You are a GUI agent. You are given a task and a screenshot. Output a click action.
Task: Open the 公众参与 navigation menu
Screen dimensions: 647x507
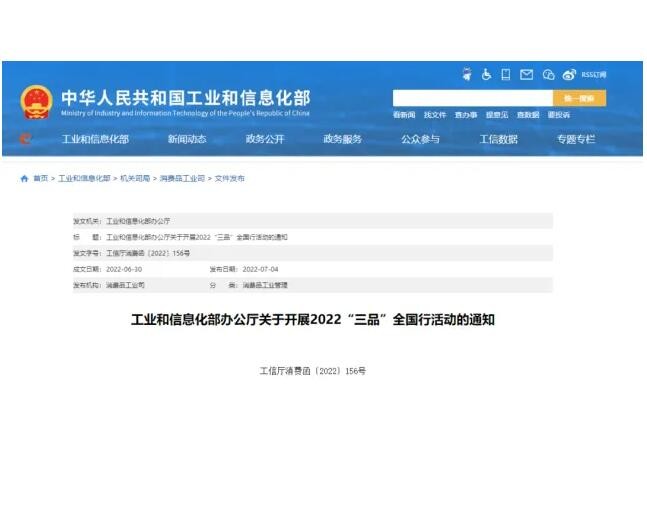[x=420, y=139]
